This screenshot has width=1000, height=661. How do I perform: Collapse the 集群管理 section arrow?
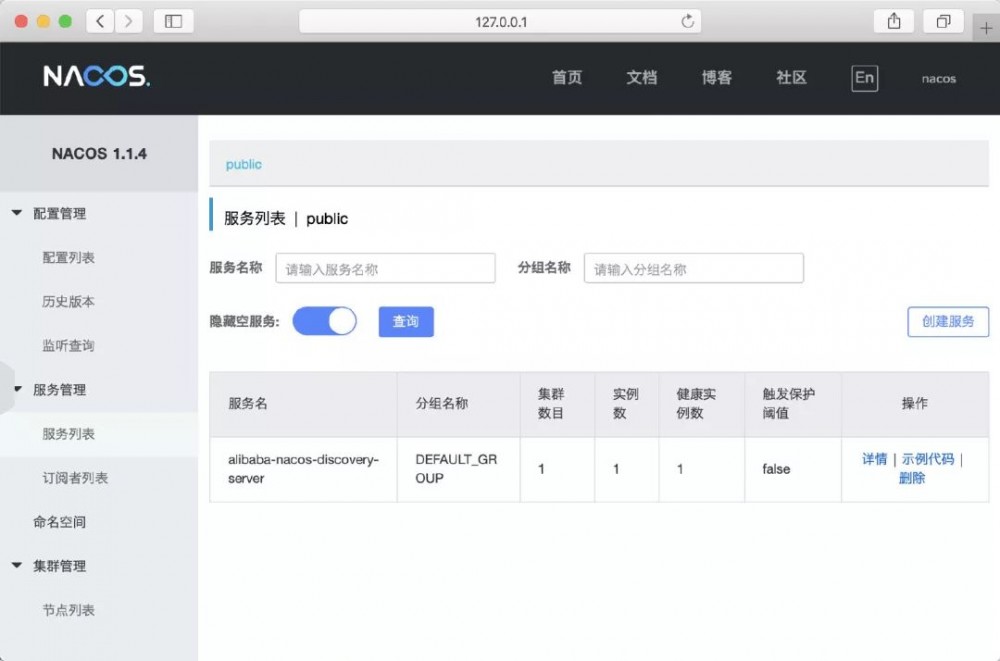(x=17, y=565)
